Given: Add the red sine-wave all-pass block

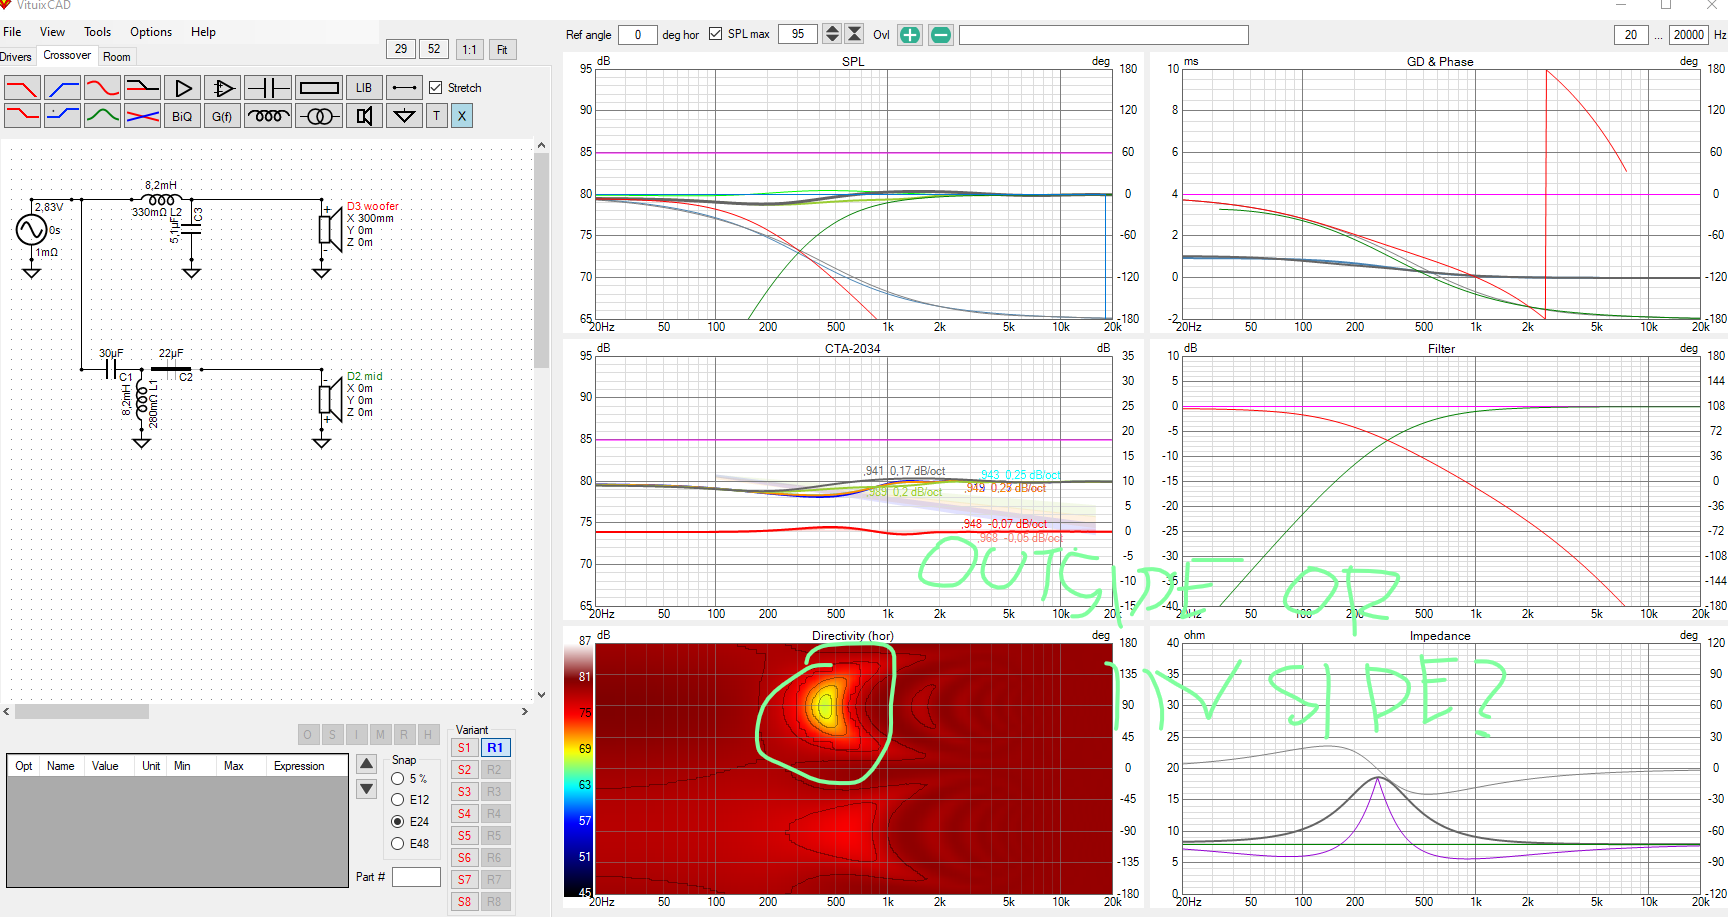Looking at the screenshot, I should [102, 88].
